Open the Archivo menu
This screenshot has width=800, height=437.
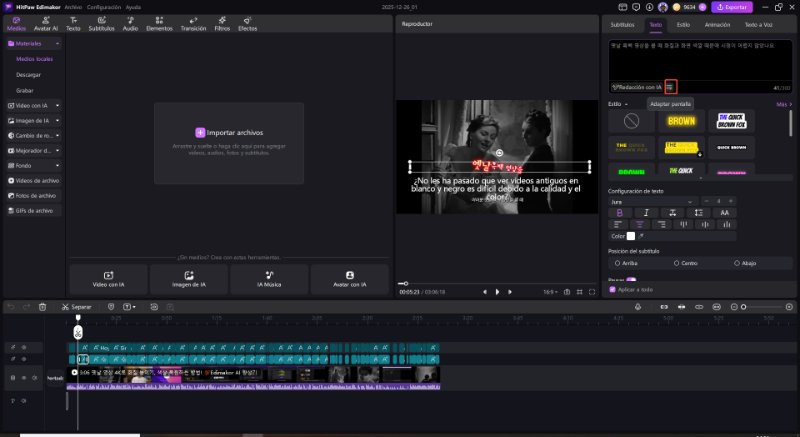click(73, 6)
